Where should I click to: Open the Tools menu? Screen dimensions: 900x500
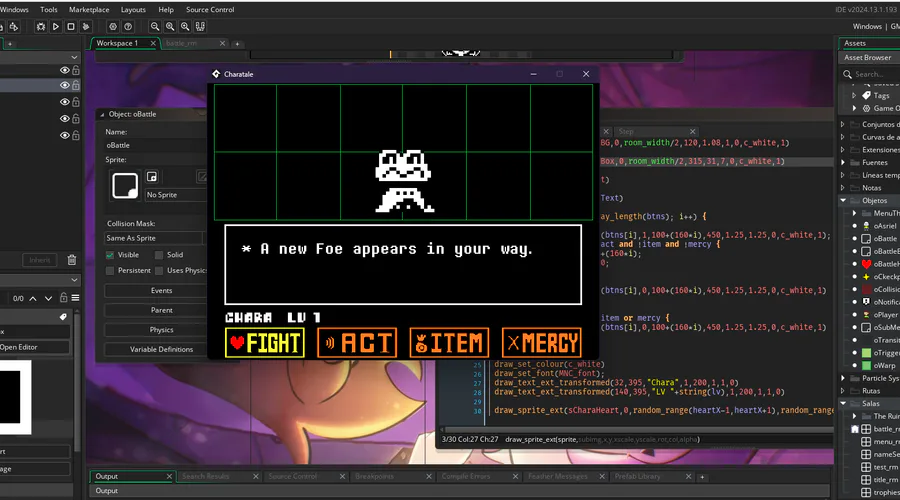point(49,10)
